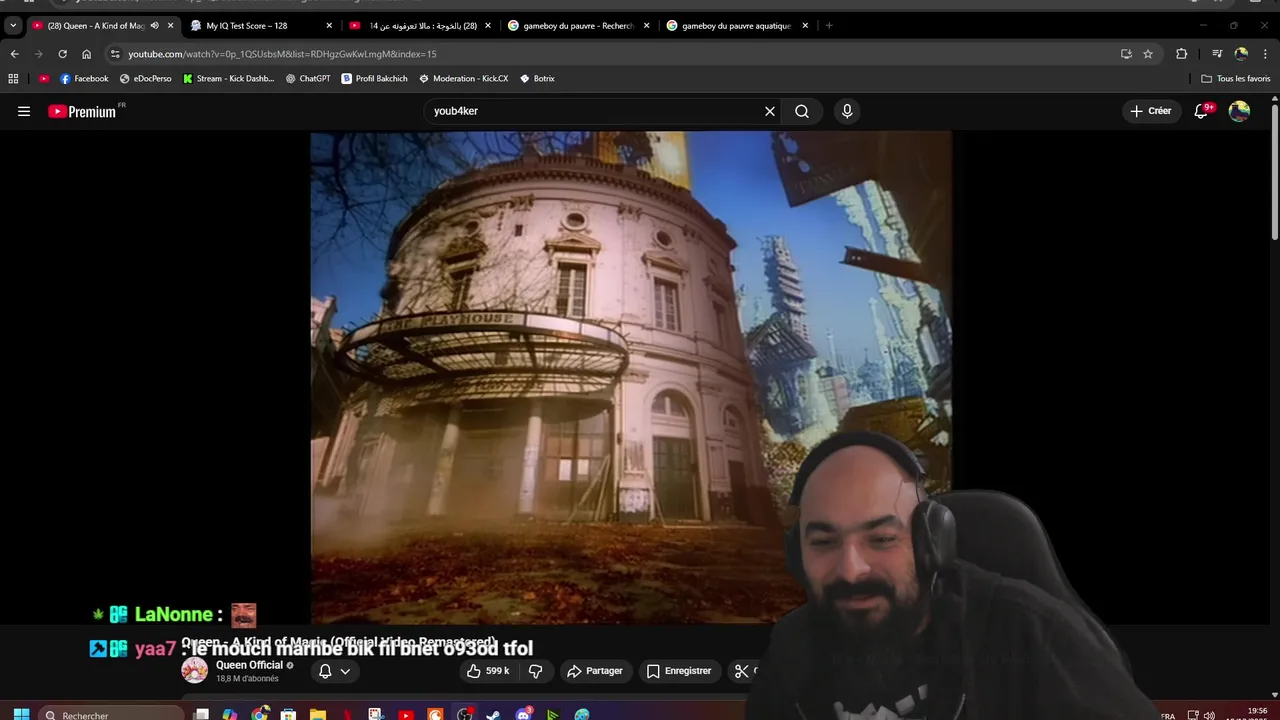Open the Windows Start button
Screen dimensions: 1280x720
21,714
